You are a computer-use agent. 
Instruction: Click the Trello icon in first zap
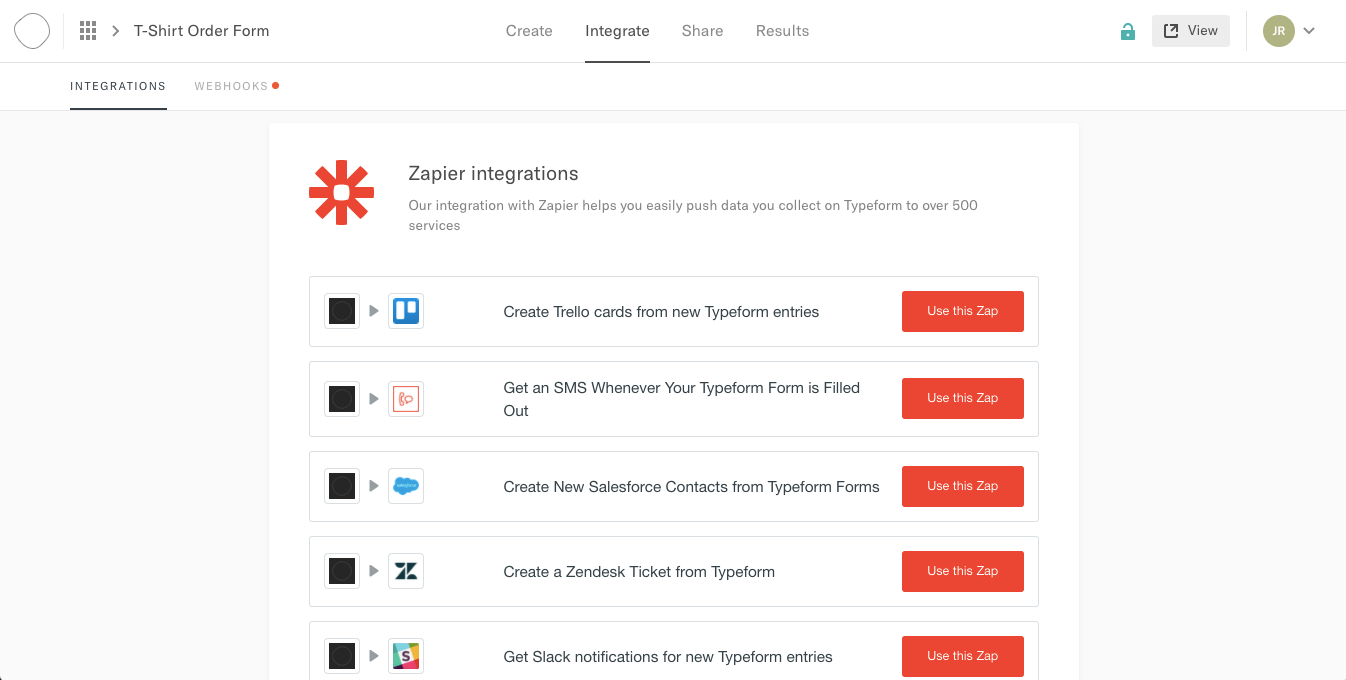(x=406, y=311)
